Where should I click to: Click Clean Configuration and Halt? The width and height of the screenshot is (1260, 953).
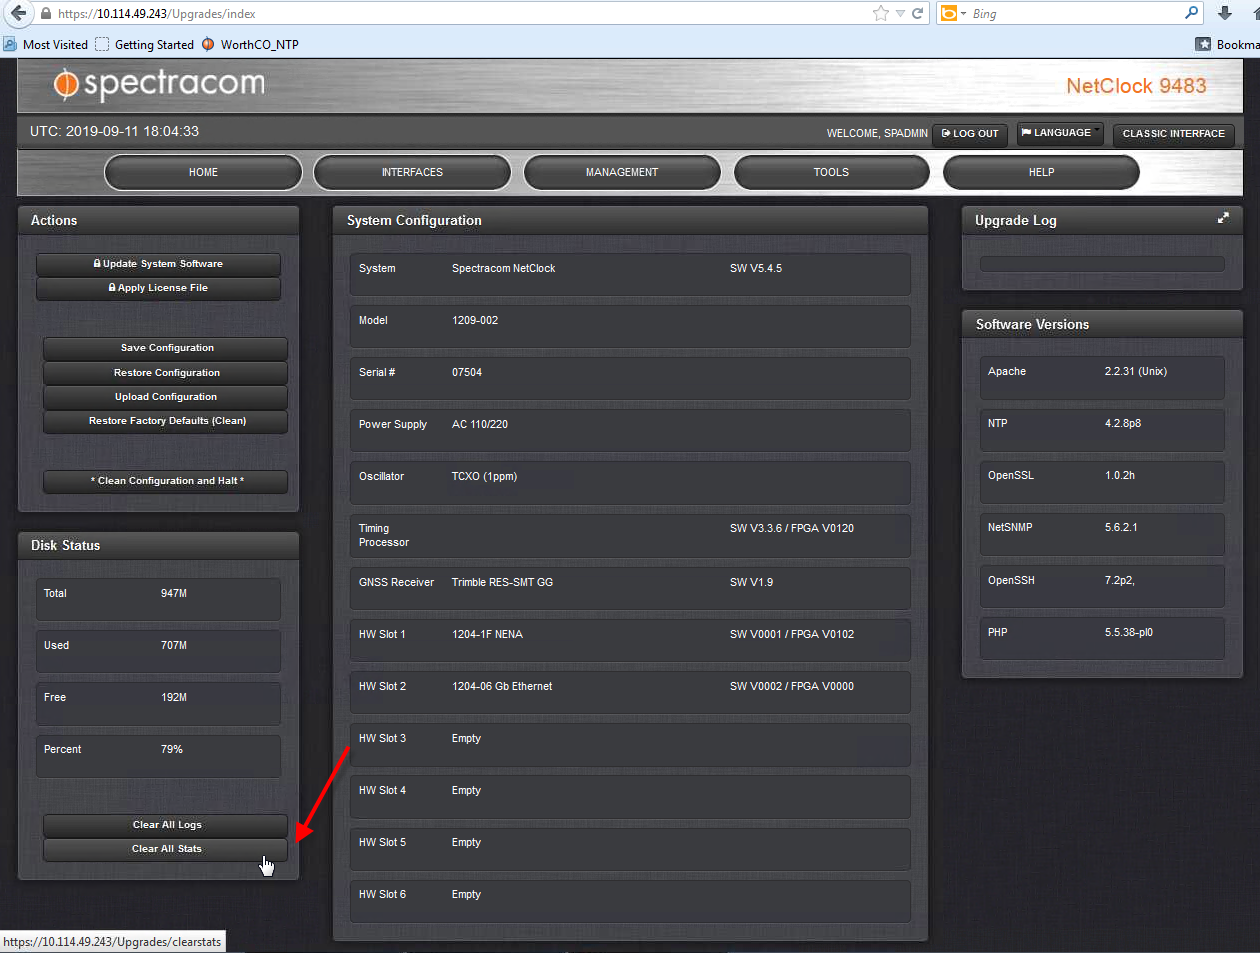(165, 481)
